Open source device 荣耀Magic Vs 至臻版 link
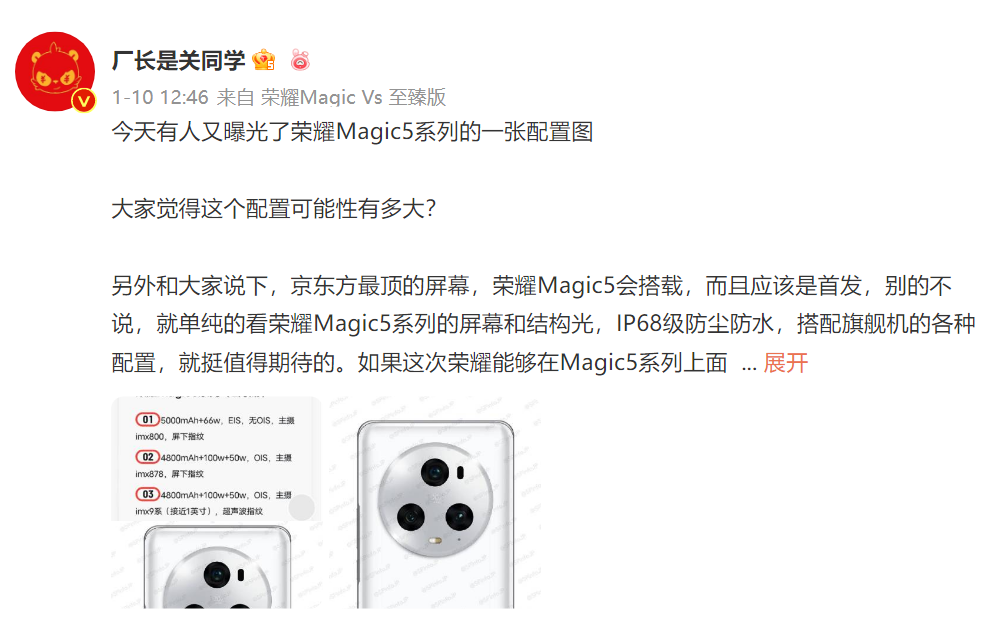The width and height of the screenshot is (1003, 633). (x=353, y=97)
